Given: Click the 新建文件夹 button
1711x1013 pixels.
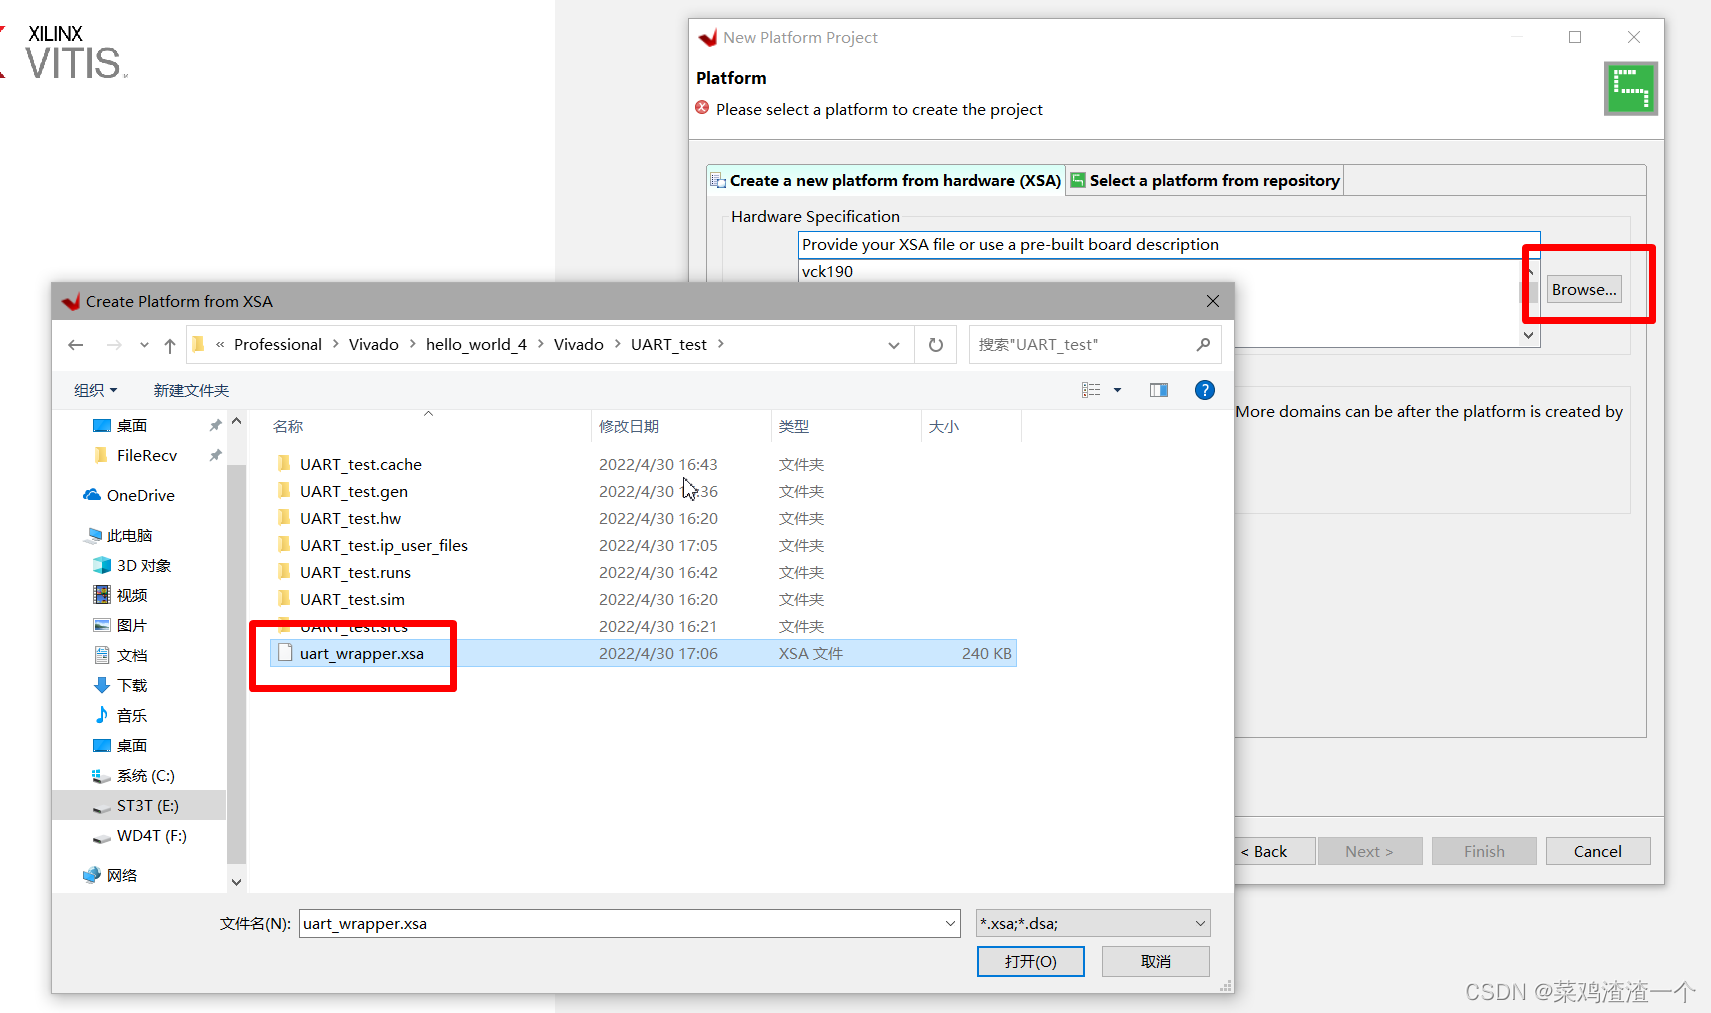Looking at the screenshot, I should click(x=191, y=390).
